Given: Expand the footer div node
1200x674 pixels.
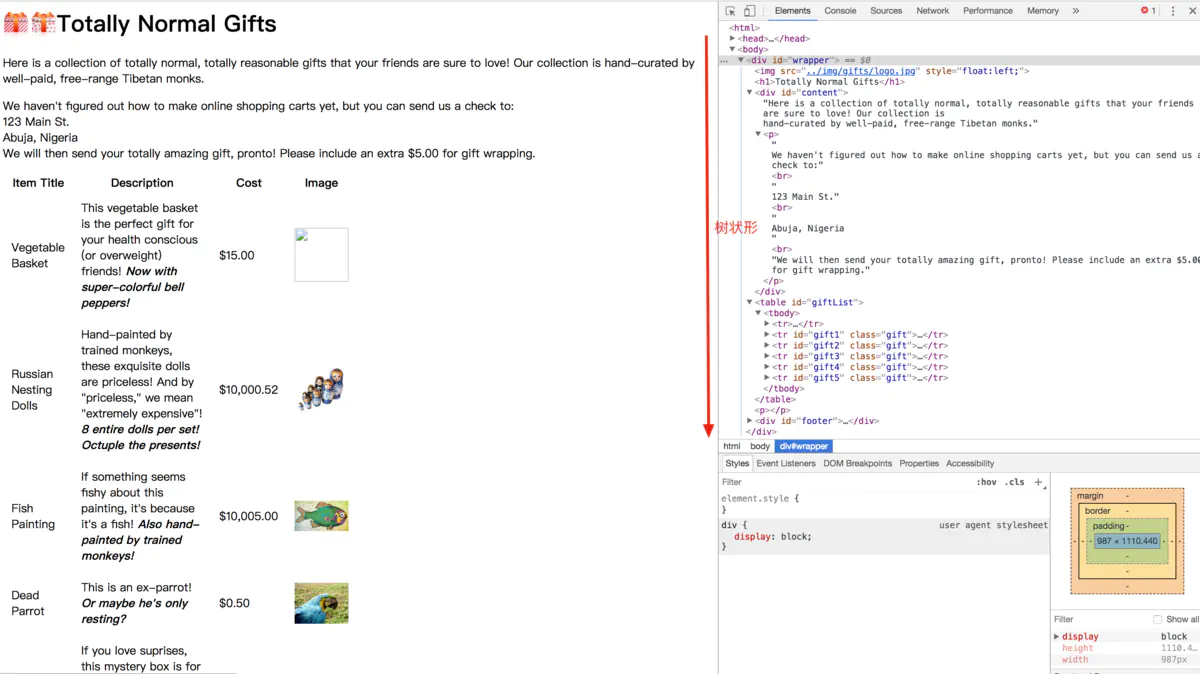Looking at the screenshot, I should 750,421.
